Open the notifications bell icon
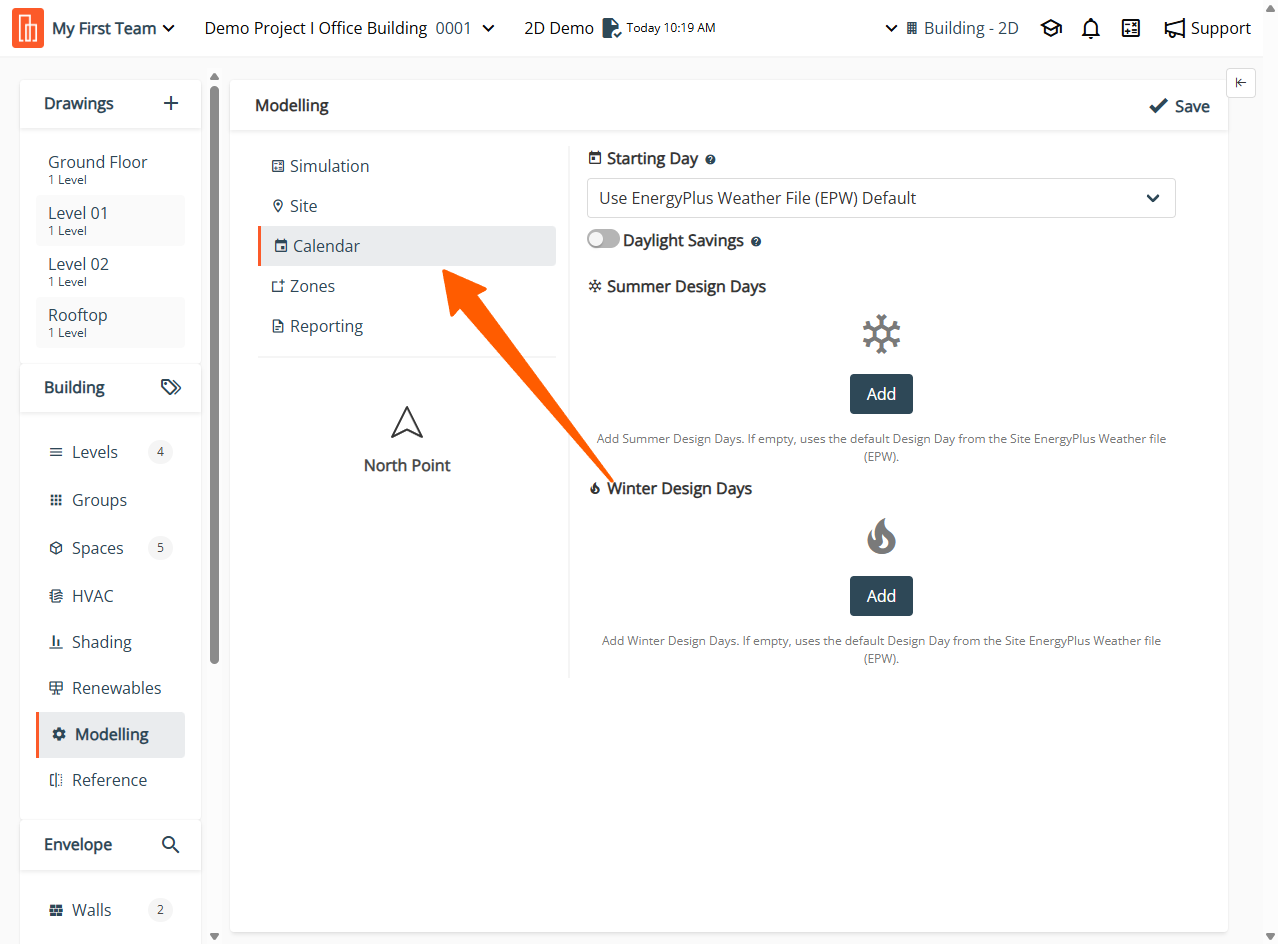Viewport: 1278px width, 944px height. click(1091, 29)
